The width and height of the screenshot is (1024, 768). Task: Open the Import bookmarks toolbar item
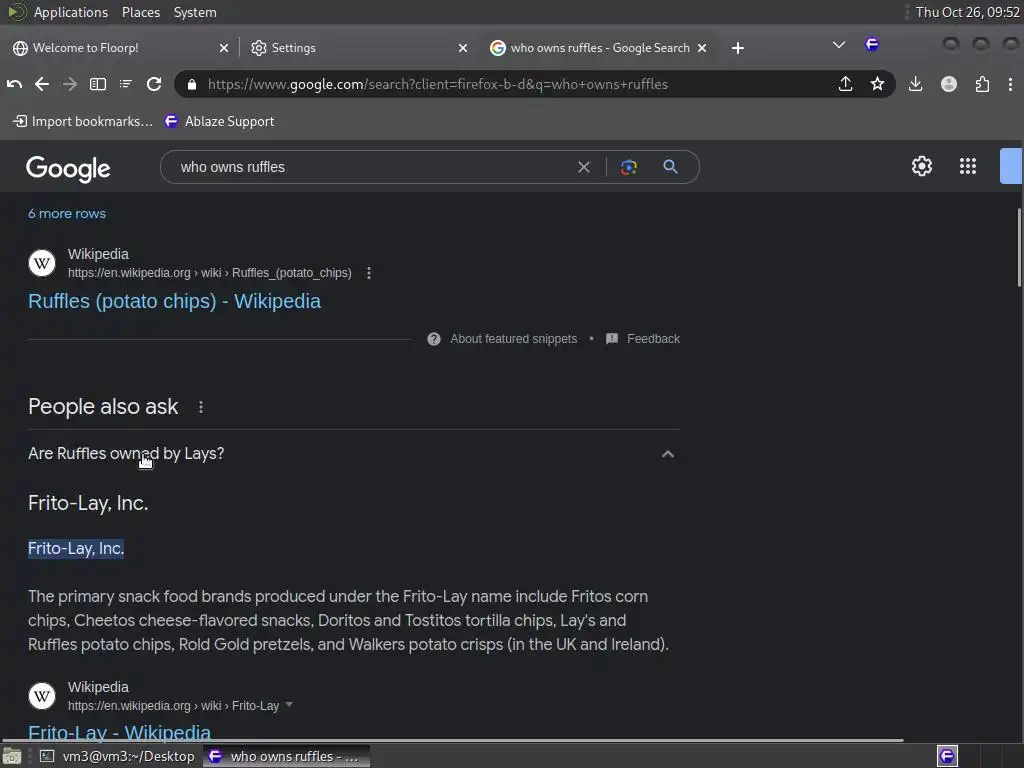(x=83, y=121)
